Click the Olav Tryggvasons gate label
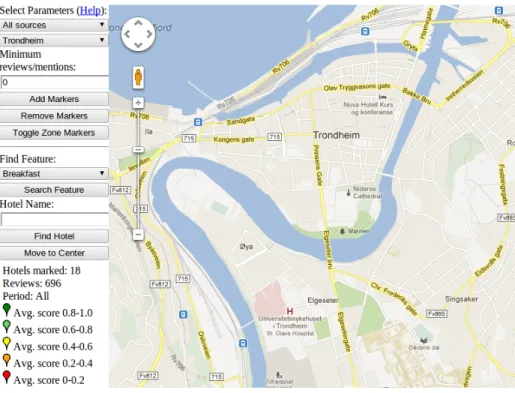The height and width of the screenshot is (393, 515). click(x=357, y=87)
